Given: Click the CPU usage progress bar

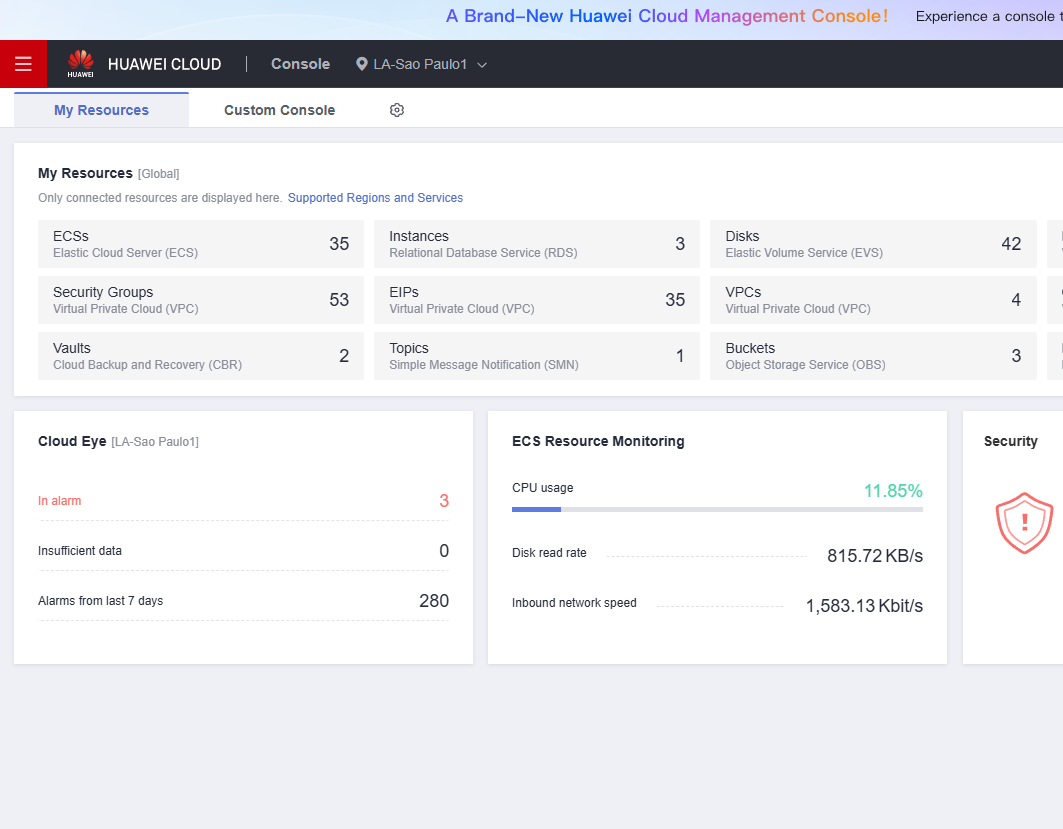Looking at the screenshot, I should click(x=717, y=509).
